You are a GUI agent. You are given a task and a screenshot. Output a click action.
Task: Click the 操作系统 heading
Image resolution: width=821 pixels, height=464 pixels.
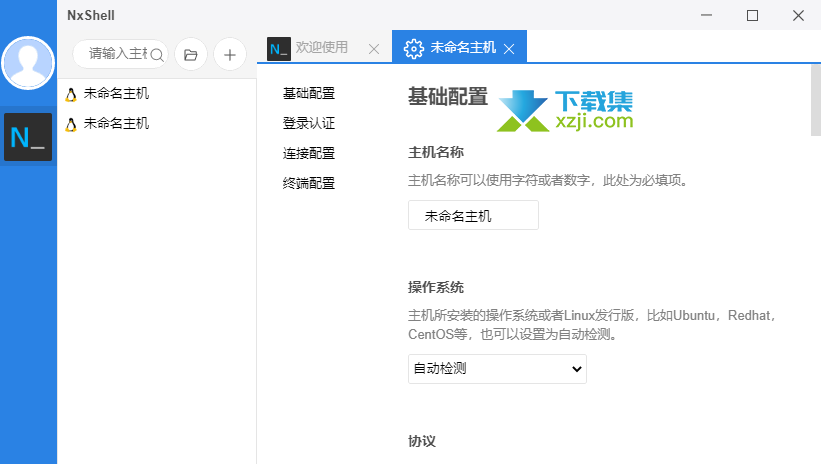coord(436,288)
